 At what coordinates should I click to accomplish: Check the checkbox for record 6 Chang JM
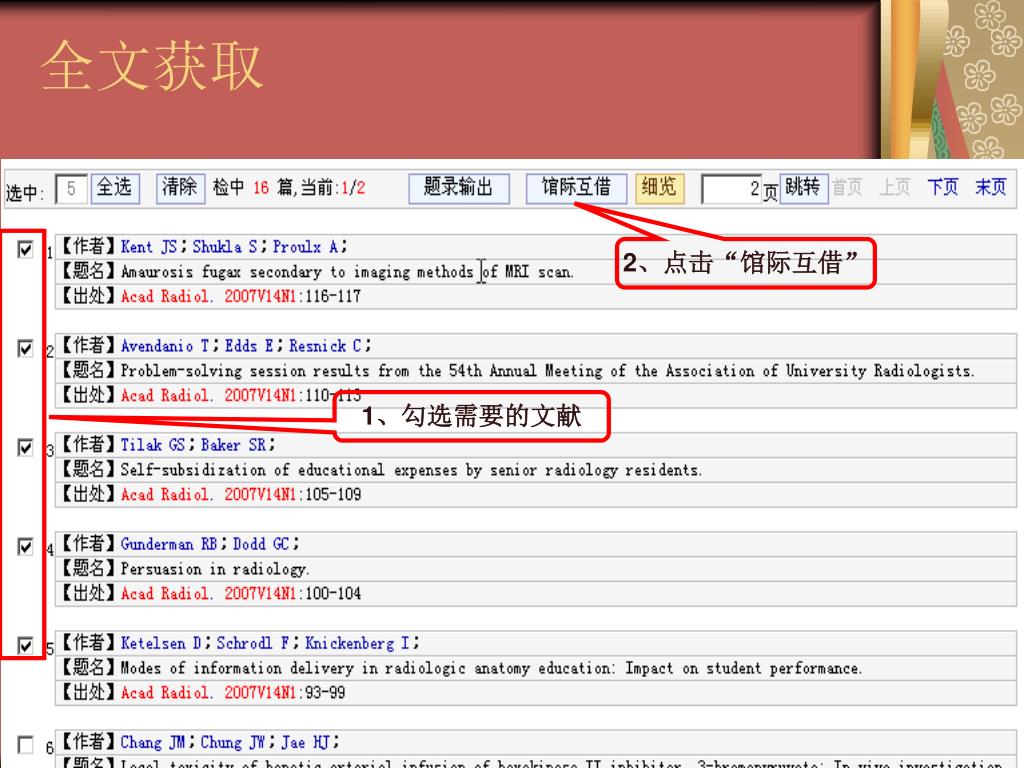click(x=25, y=744)
